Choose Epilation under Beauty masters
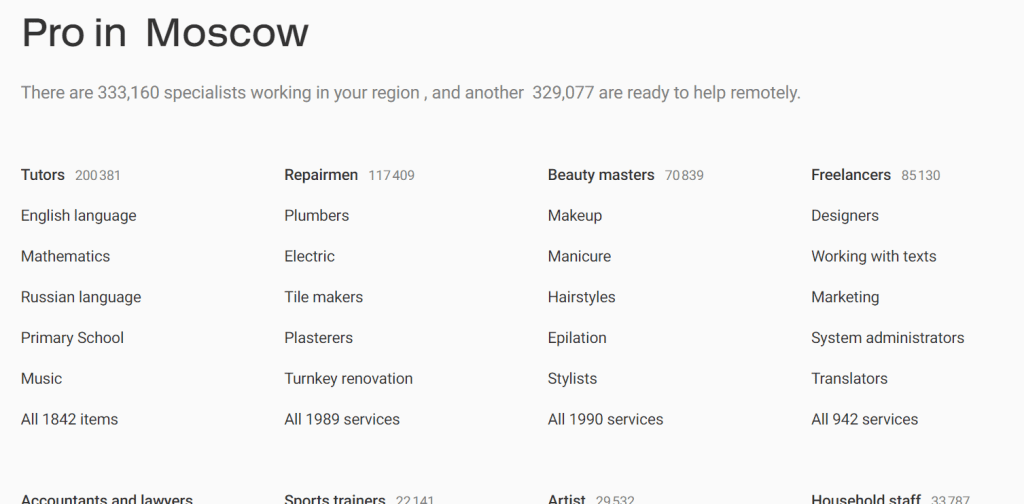Screen dimensions: 1024x504 coord(577,338)
